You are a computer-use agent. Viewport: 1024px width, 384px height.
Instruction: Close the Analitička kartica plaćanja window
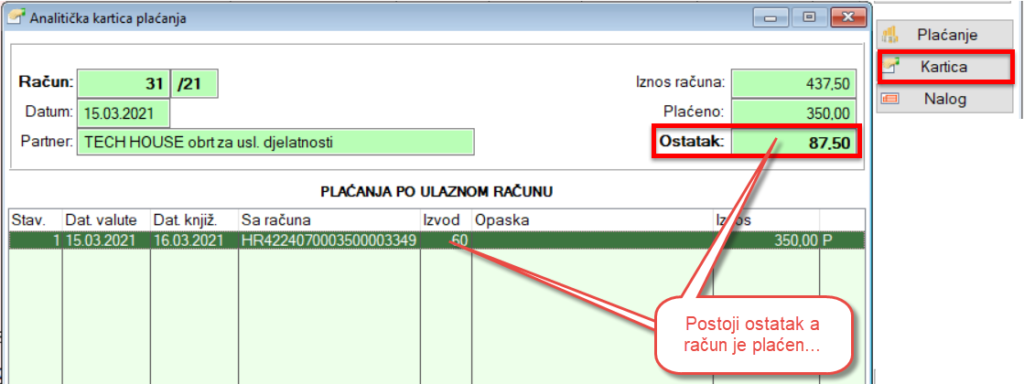click(848, 18)
